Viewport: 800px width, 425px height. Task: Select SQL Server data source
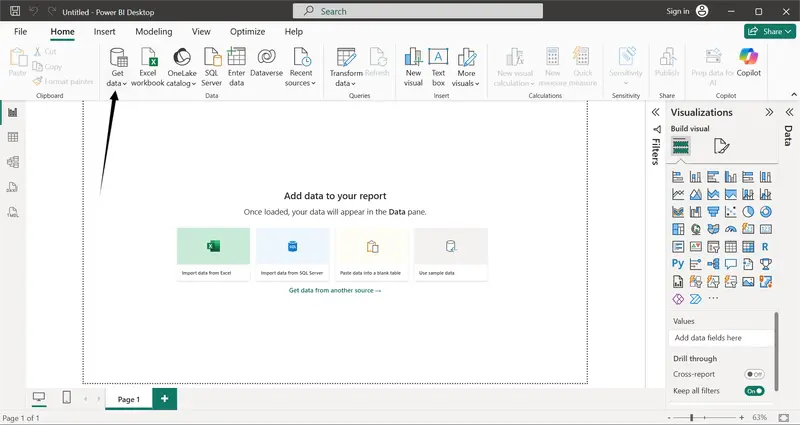coord(211,67)
